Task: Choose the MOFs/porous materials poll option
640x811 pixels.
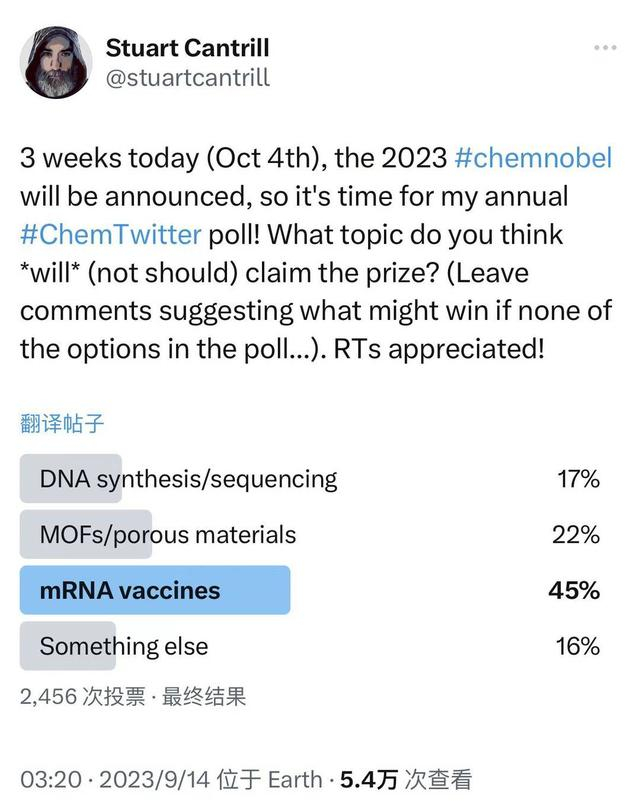Action: click(x=168, y=534)
